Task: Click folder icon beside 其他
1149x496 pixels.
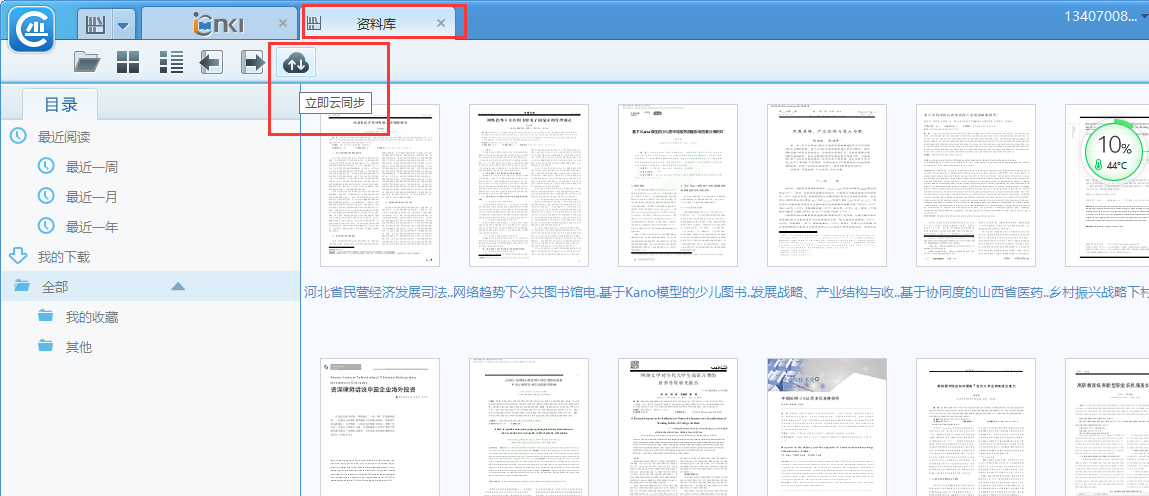Action: click(x=46, y=346)
